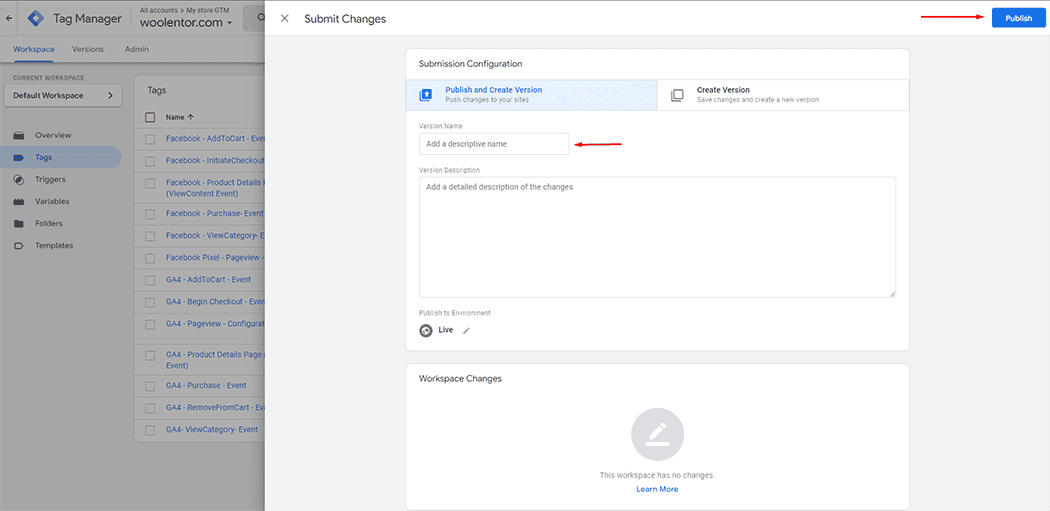Open the Facebook - Purchase- Event tag

coord(215,214)
